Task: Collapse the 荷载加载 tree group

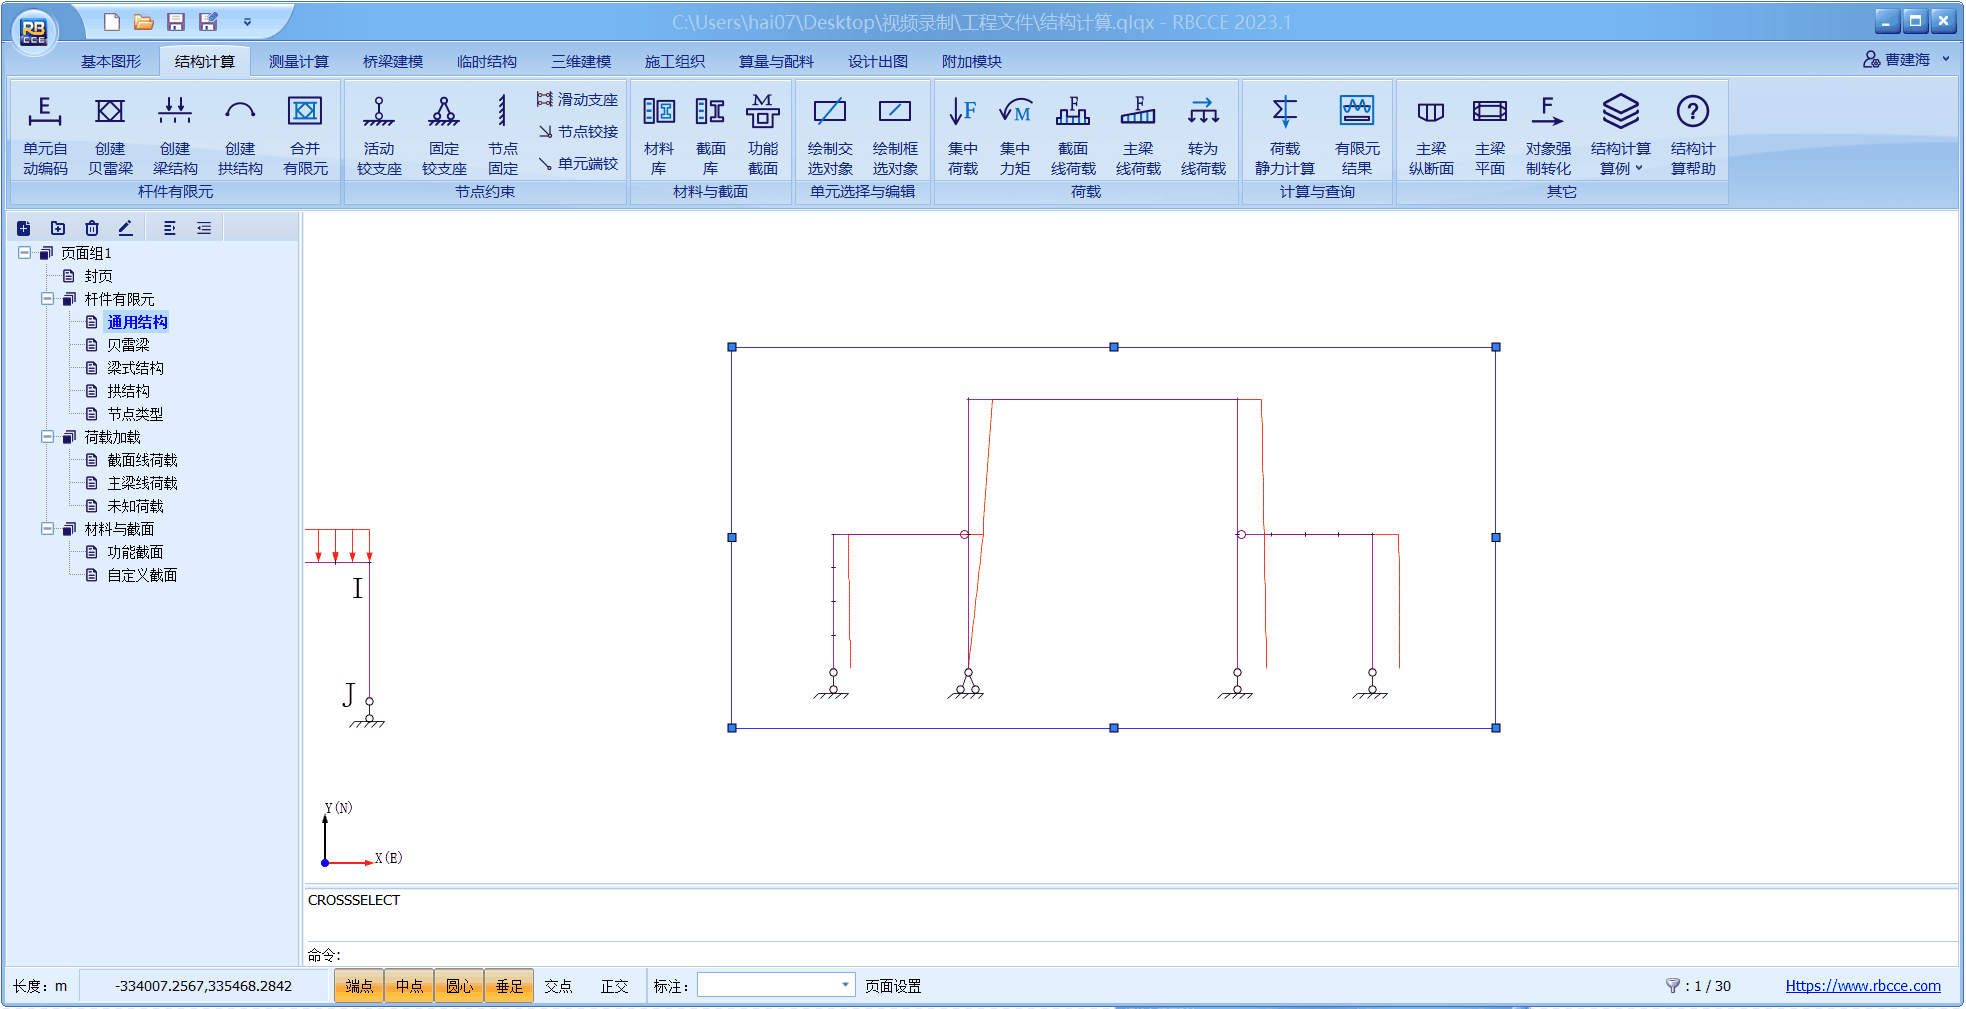Action: tap(47, 437)
